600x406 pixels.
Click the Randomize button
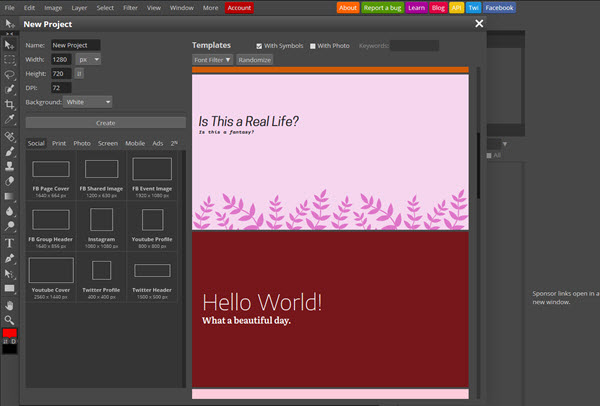coord(254,60)
